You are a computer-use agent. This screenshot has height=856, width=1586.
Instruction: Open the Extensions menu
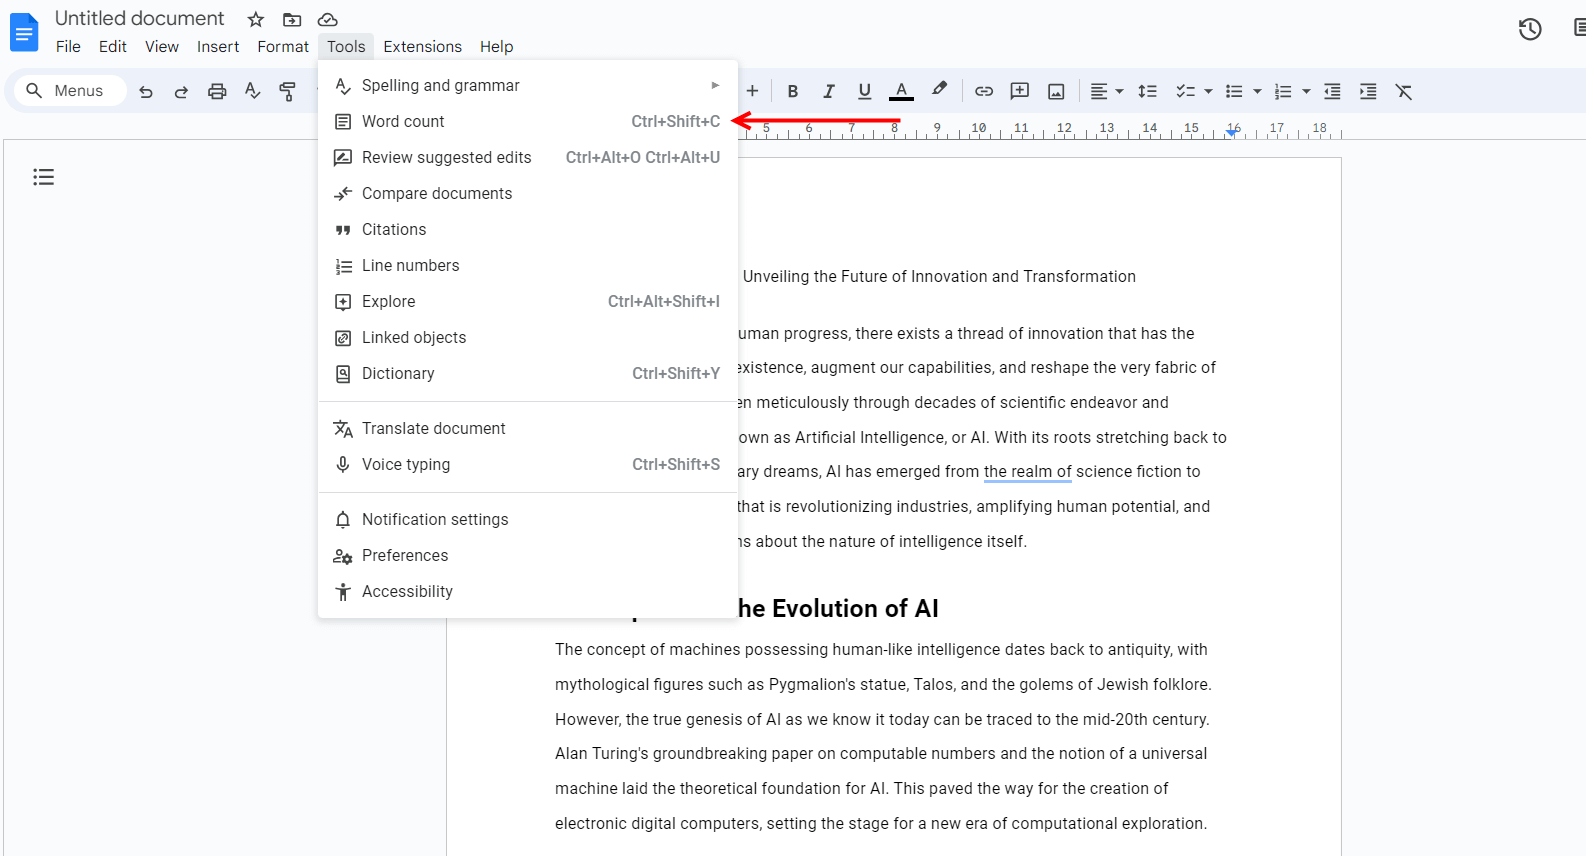click(x=423, y=46)
